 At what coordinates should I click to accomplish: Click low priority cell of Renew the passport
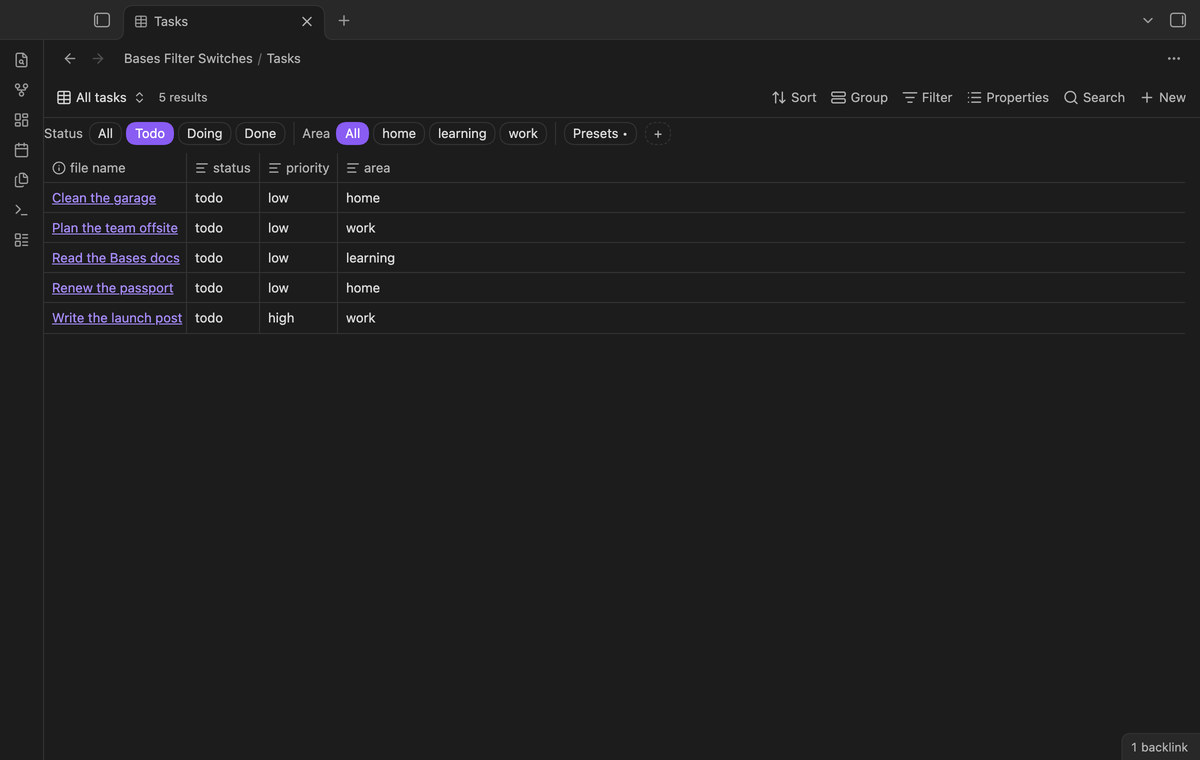(x=298, y=288)
